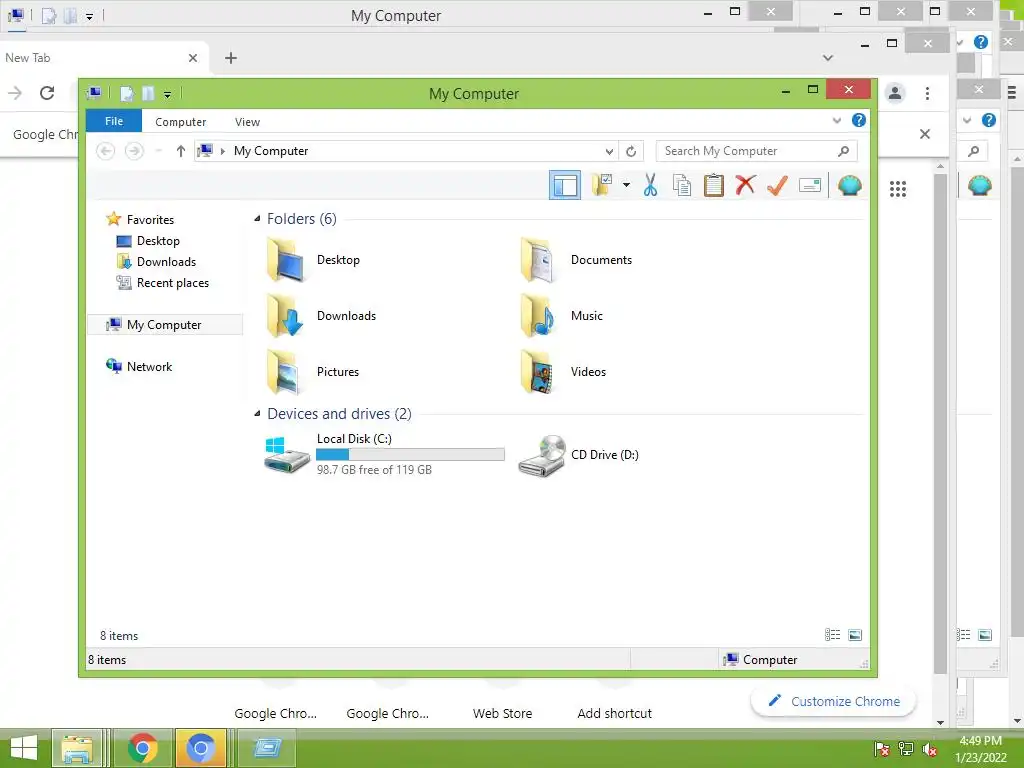1024x768 pixels.
Task: Open the address bar history dropdown
Action: (x=609, y=152)
